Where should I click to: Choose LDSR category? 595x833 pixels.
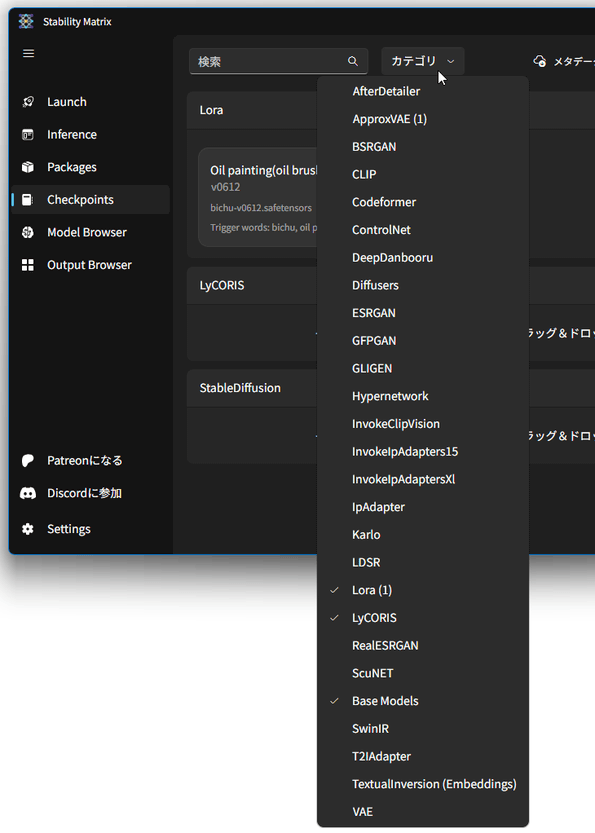[423, 563]
